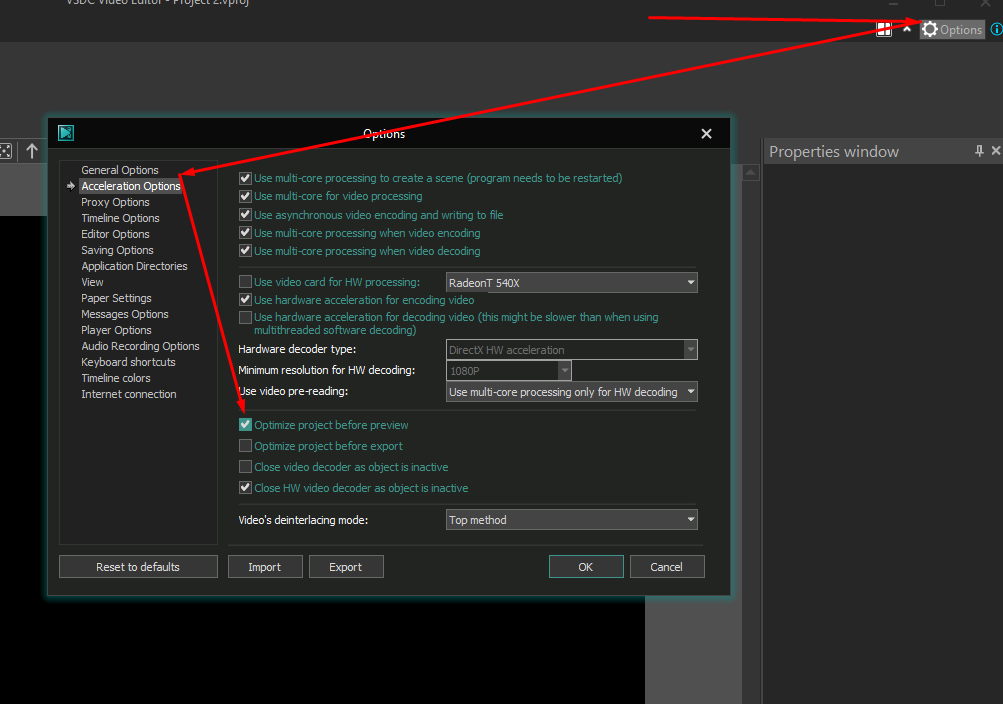Select General Options in the list
This screenshot has height=704, width=1003.
(x=120, y=170)
